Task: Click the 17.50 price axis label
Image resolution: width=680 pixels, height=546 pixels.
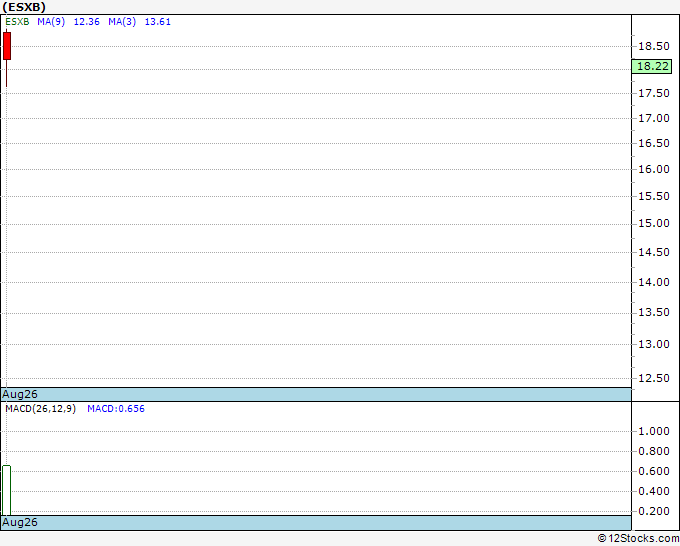Action: click(x=654, y=93)
